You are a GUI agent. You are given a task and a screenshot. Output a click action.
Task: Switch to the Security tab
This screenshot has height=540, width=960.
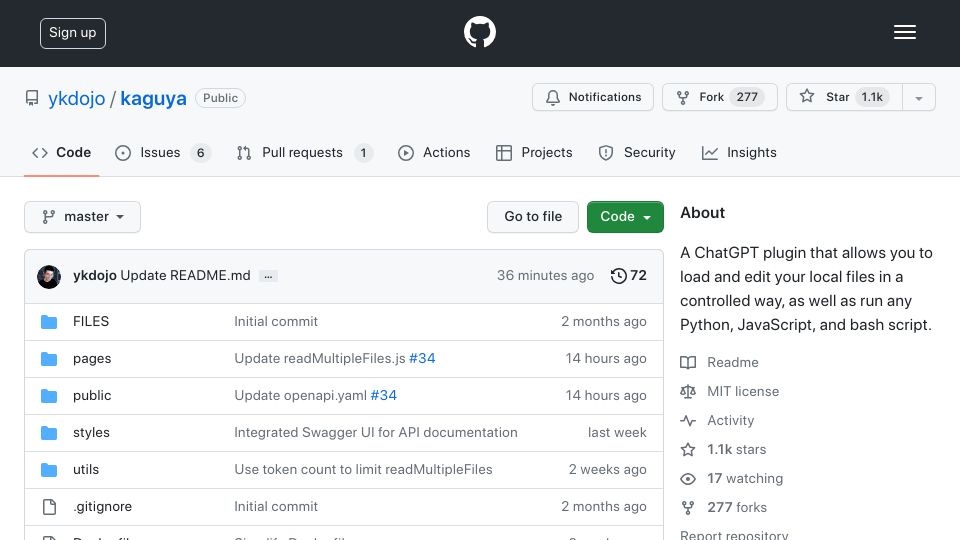pyautogui.click(x=637, y=152)
